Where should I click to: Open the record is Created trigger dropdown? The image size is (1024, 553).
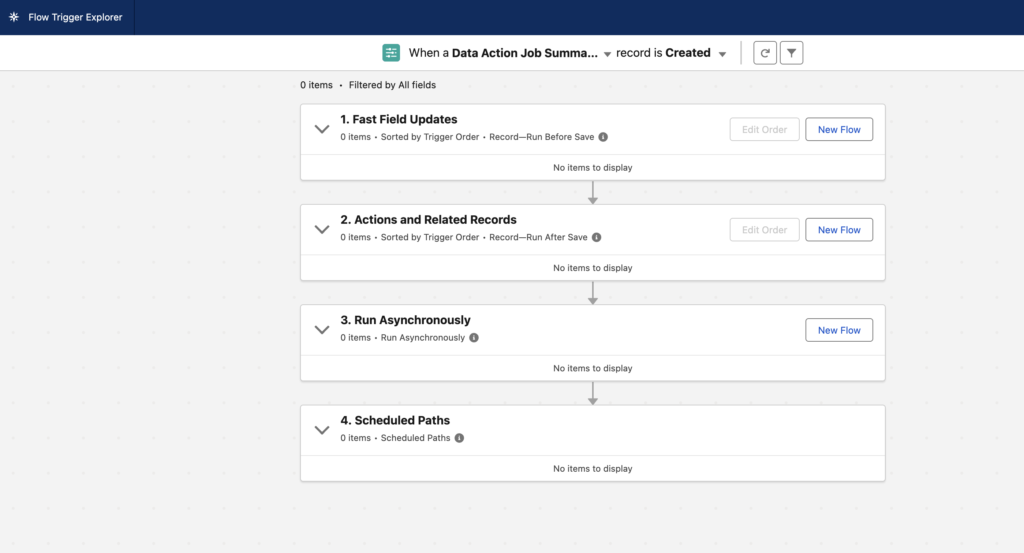point(722,54)
